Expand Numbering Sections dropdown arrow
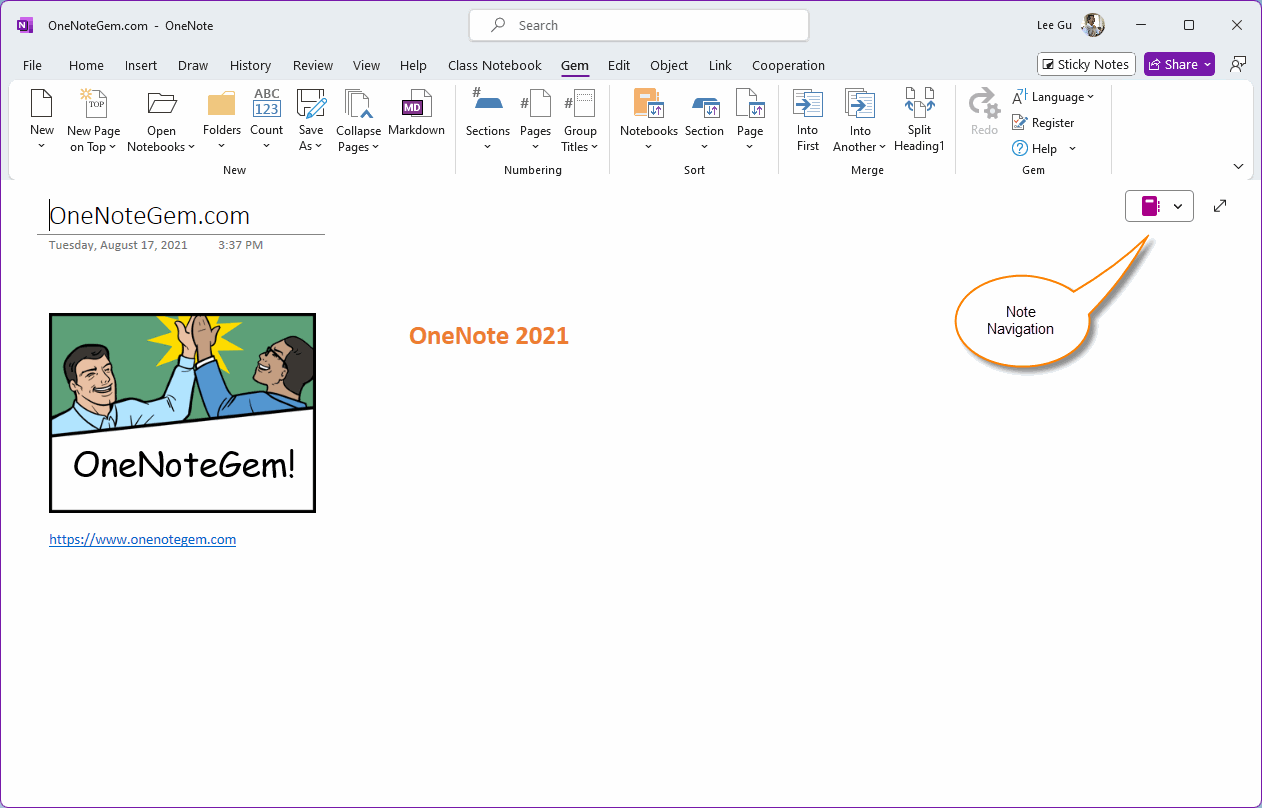The image size is (1262, 808). [487, 146]
